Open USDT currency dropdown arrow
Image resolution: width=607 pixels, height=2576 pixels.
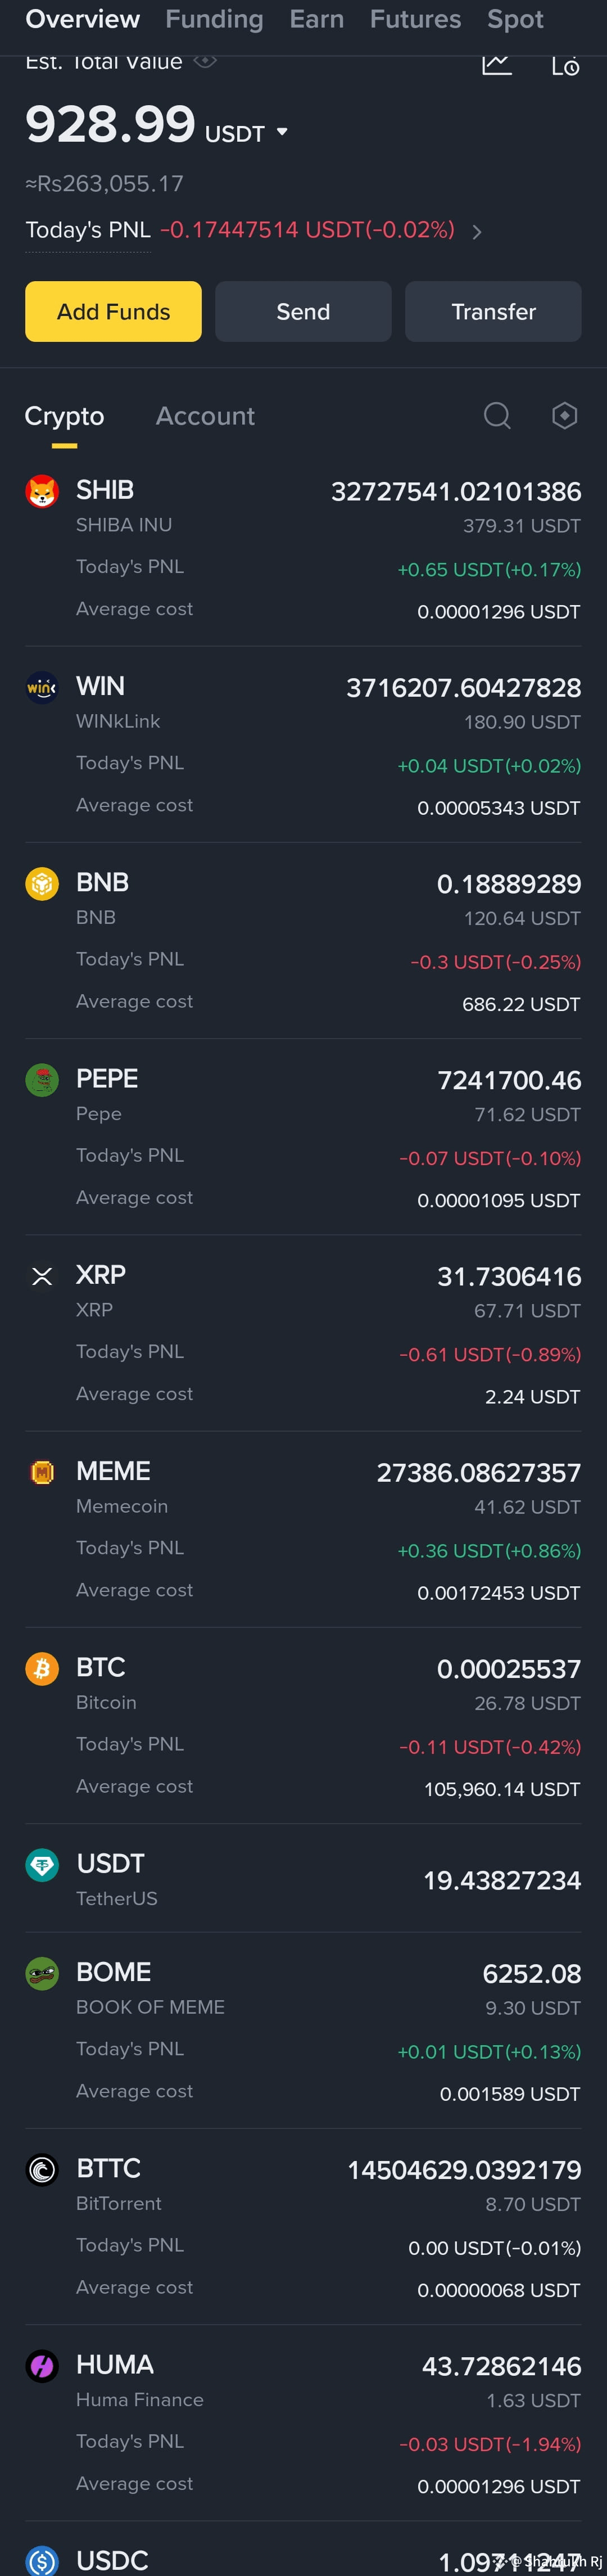click(x=282, y=132)
